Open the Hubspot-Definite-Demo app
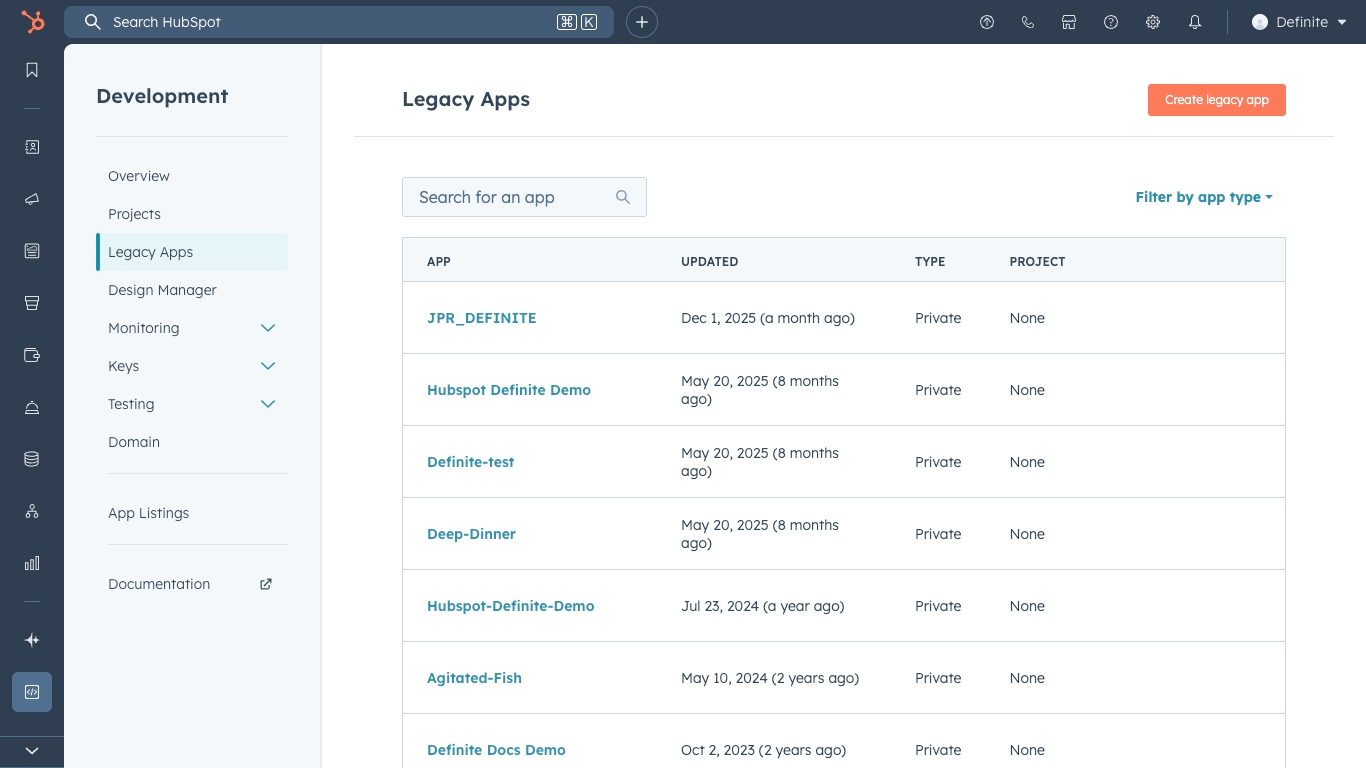The image size is (1366, 768). coord(510,606)
